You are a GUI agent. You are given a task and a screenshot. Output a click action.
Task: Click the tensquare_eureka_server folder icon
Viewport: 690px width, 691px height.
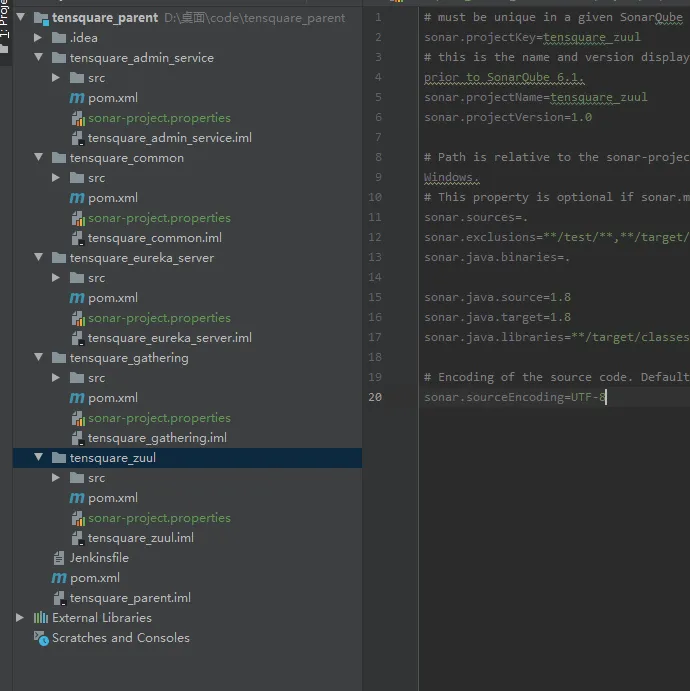click(59, 258)
